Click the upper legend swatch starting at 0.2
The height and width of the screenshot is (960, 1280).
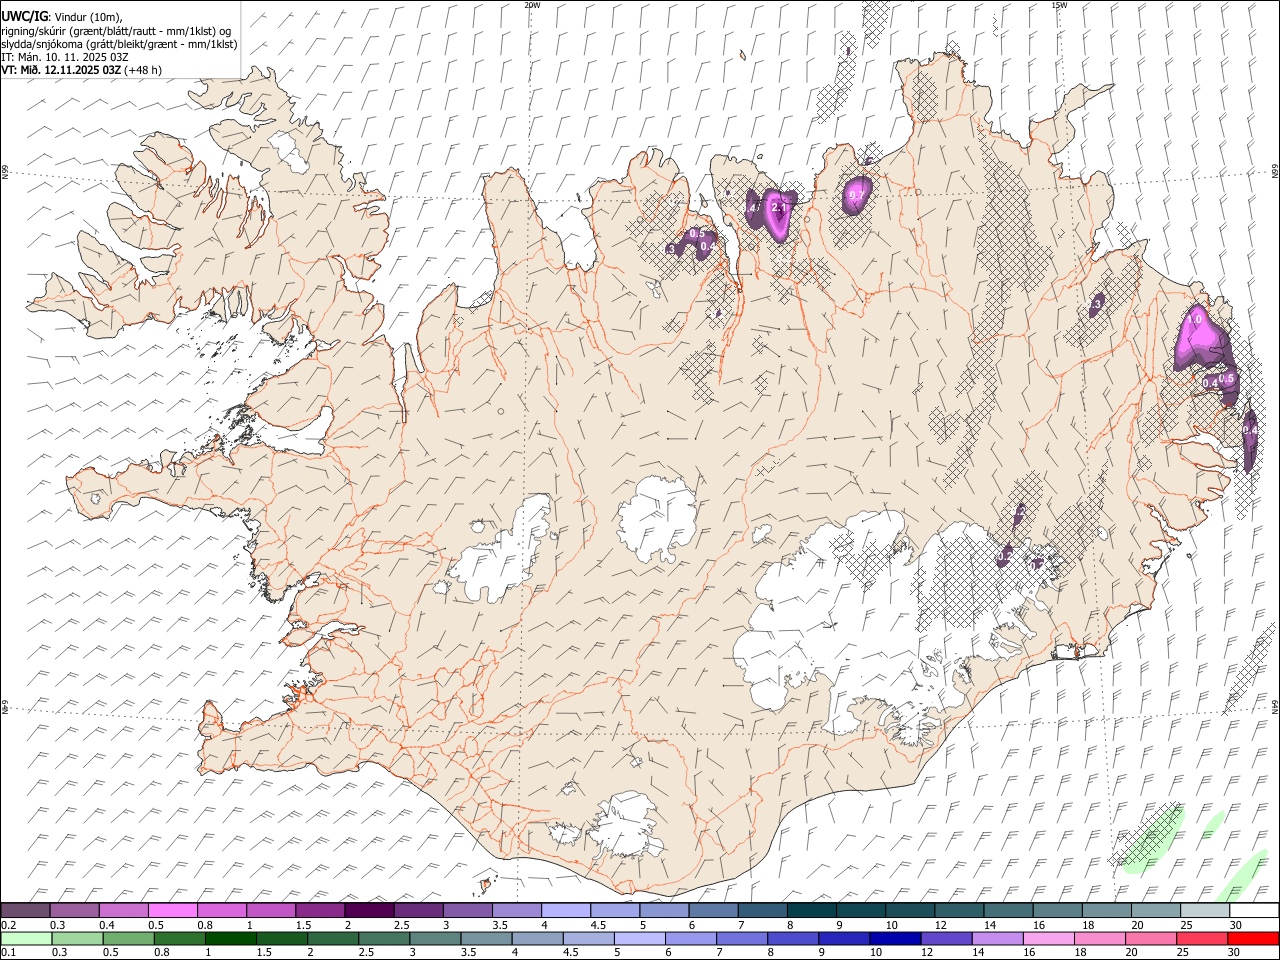click(26, 910)
